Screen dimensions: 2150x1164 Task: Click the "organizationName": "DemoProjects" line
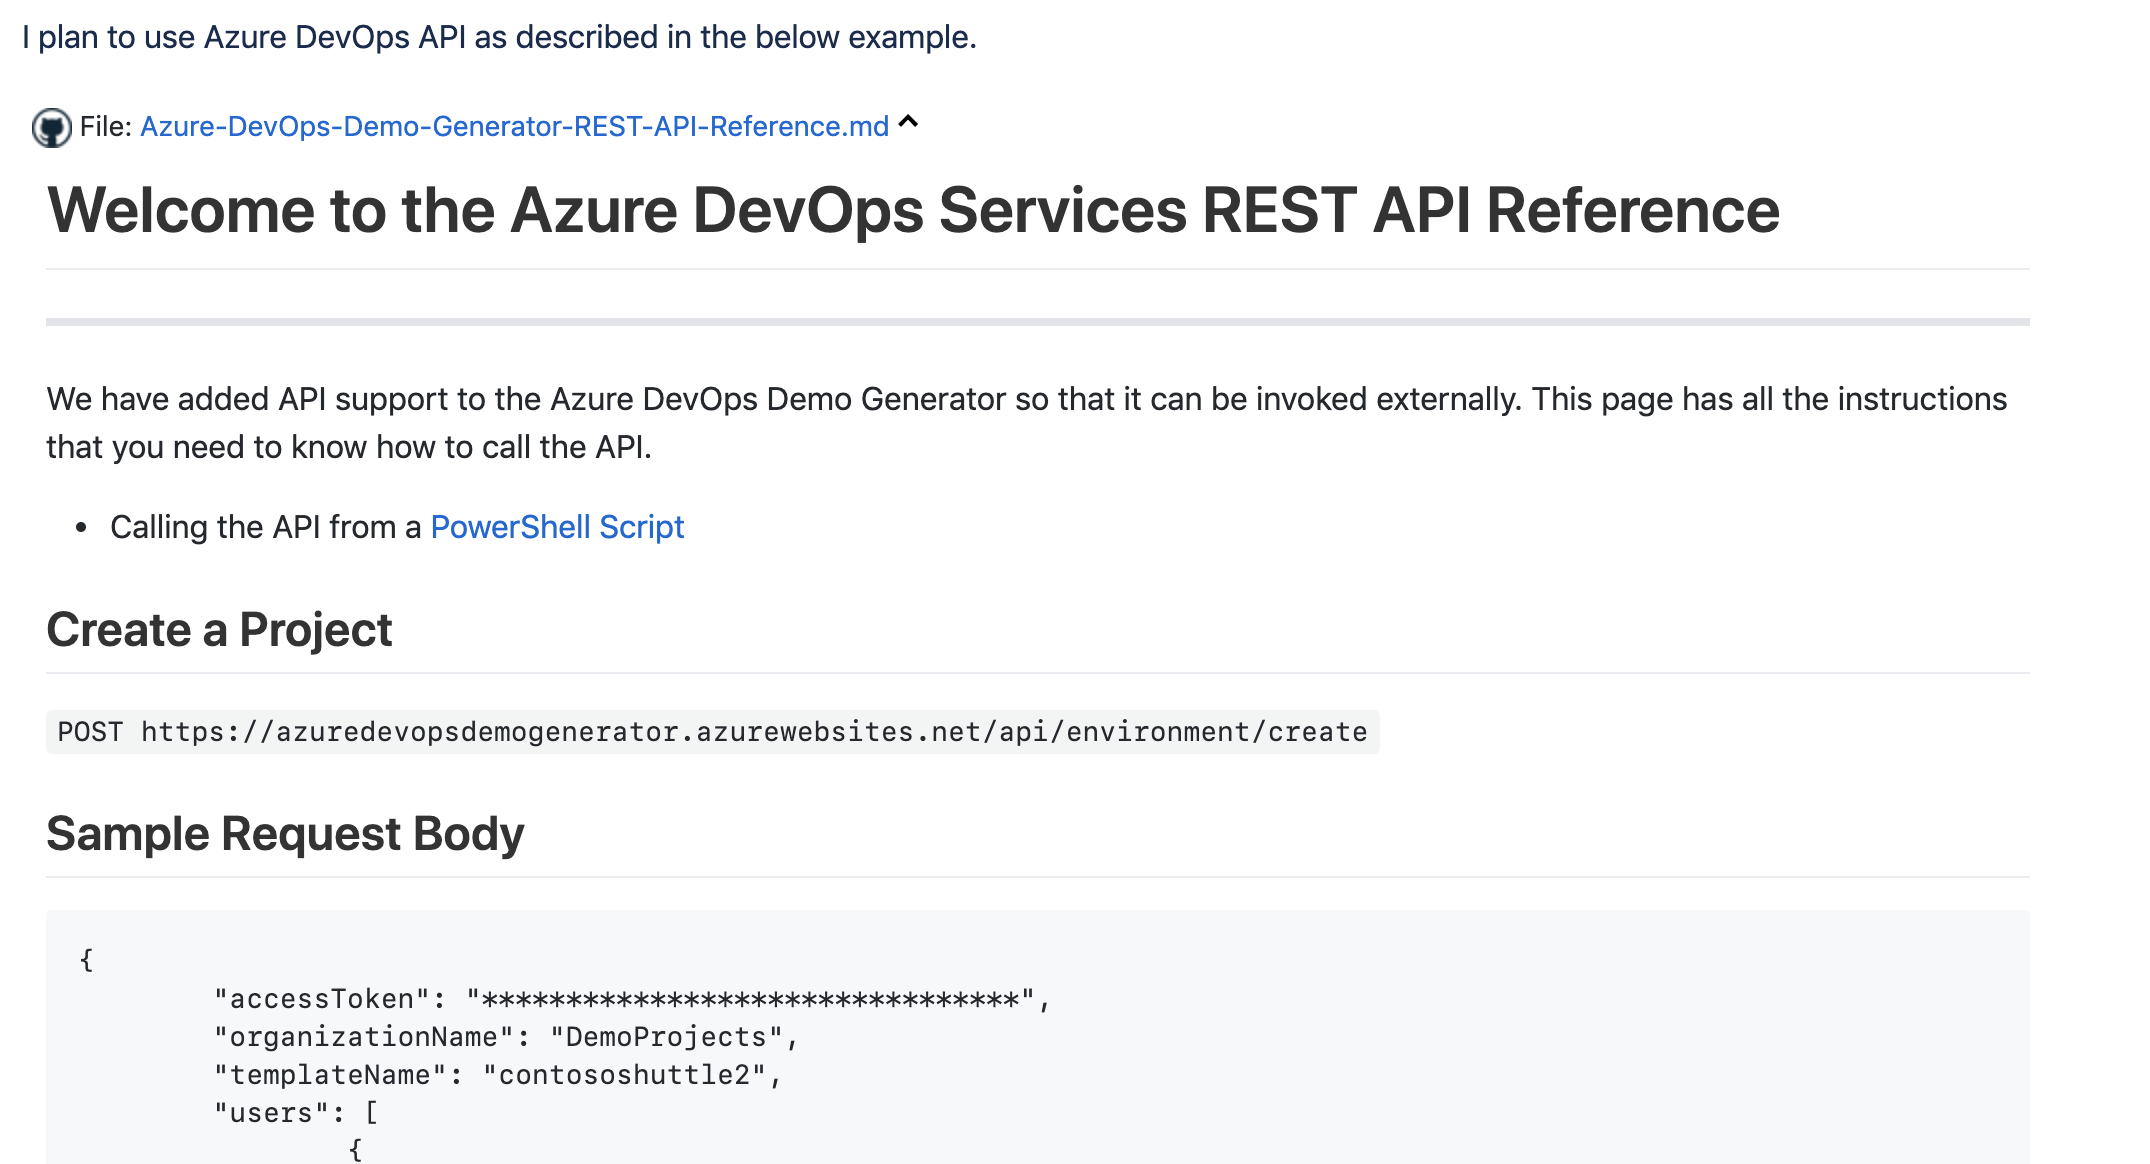pyautogui.click(x=506, y=1037)
